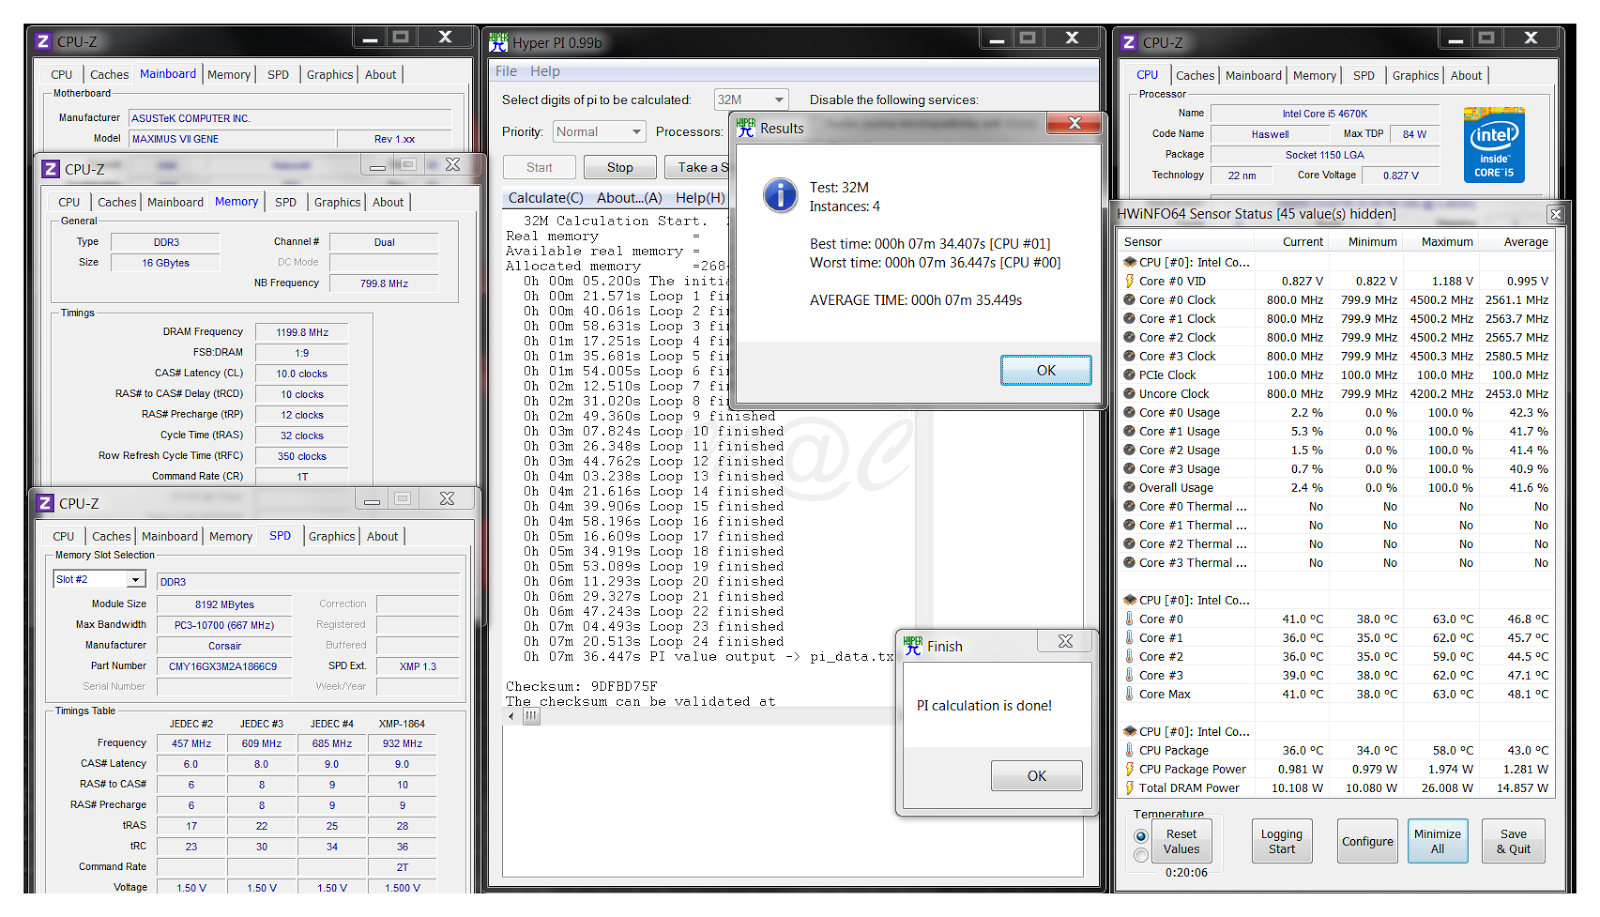Viewport: 1600px width, 917px height.
Task: Click the sensor icon beside Core #1 Clock
Action: tap(1130, 319)
